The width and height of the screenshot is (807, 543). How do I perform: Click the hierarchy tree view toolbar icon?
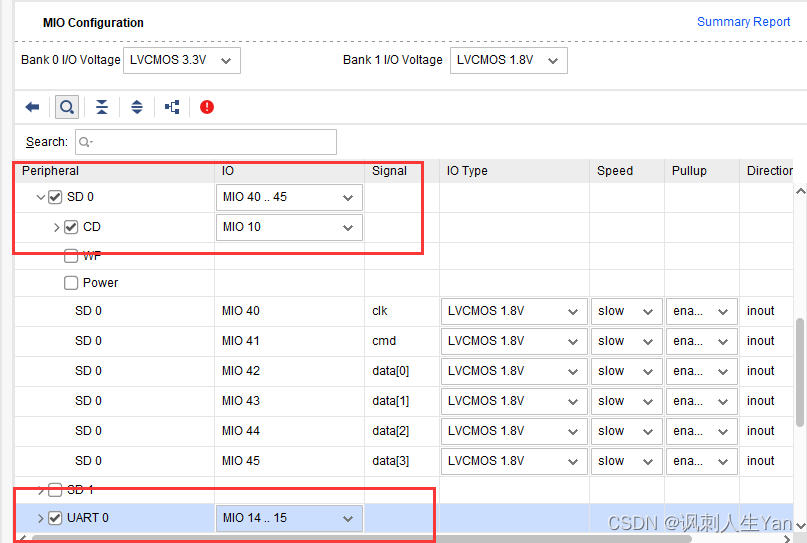coord(172,107)
